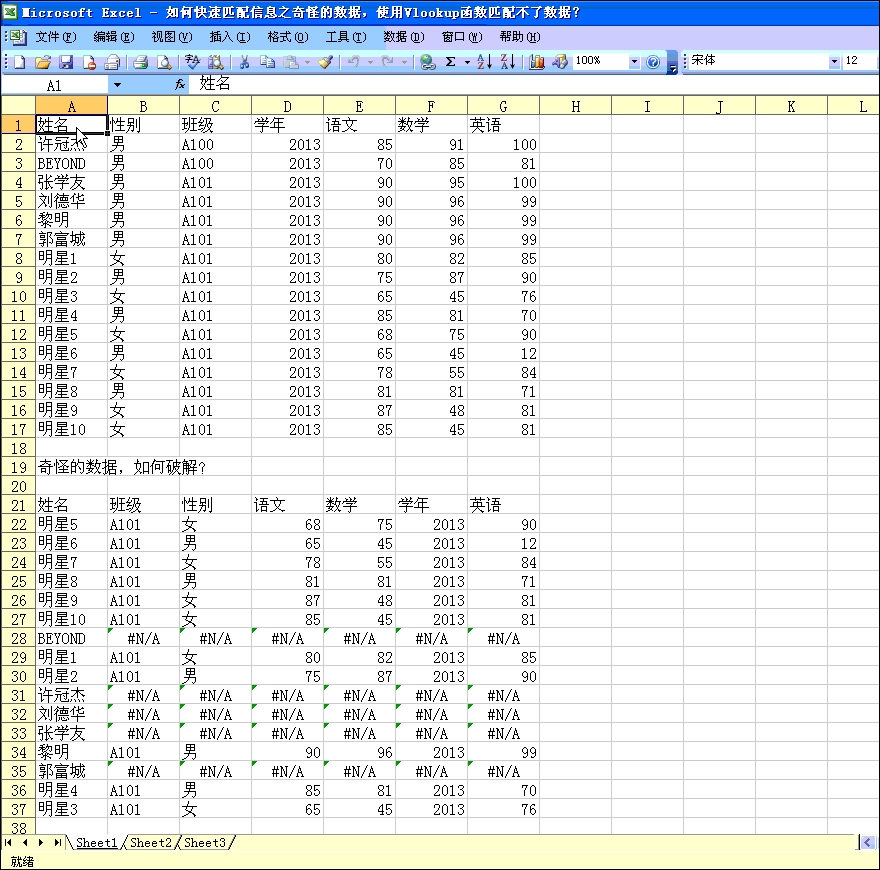Open the 格式 menu

pos(287,37)
